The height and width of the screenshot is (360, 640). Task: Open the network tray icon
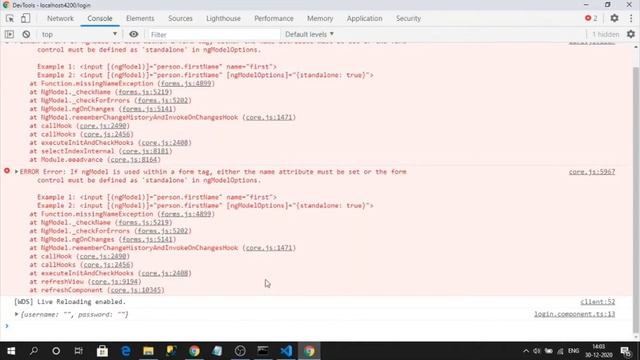(560, 351)
